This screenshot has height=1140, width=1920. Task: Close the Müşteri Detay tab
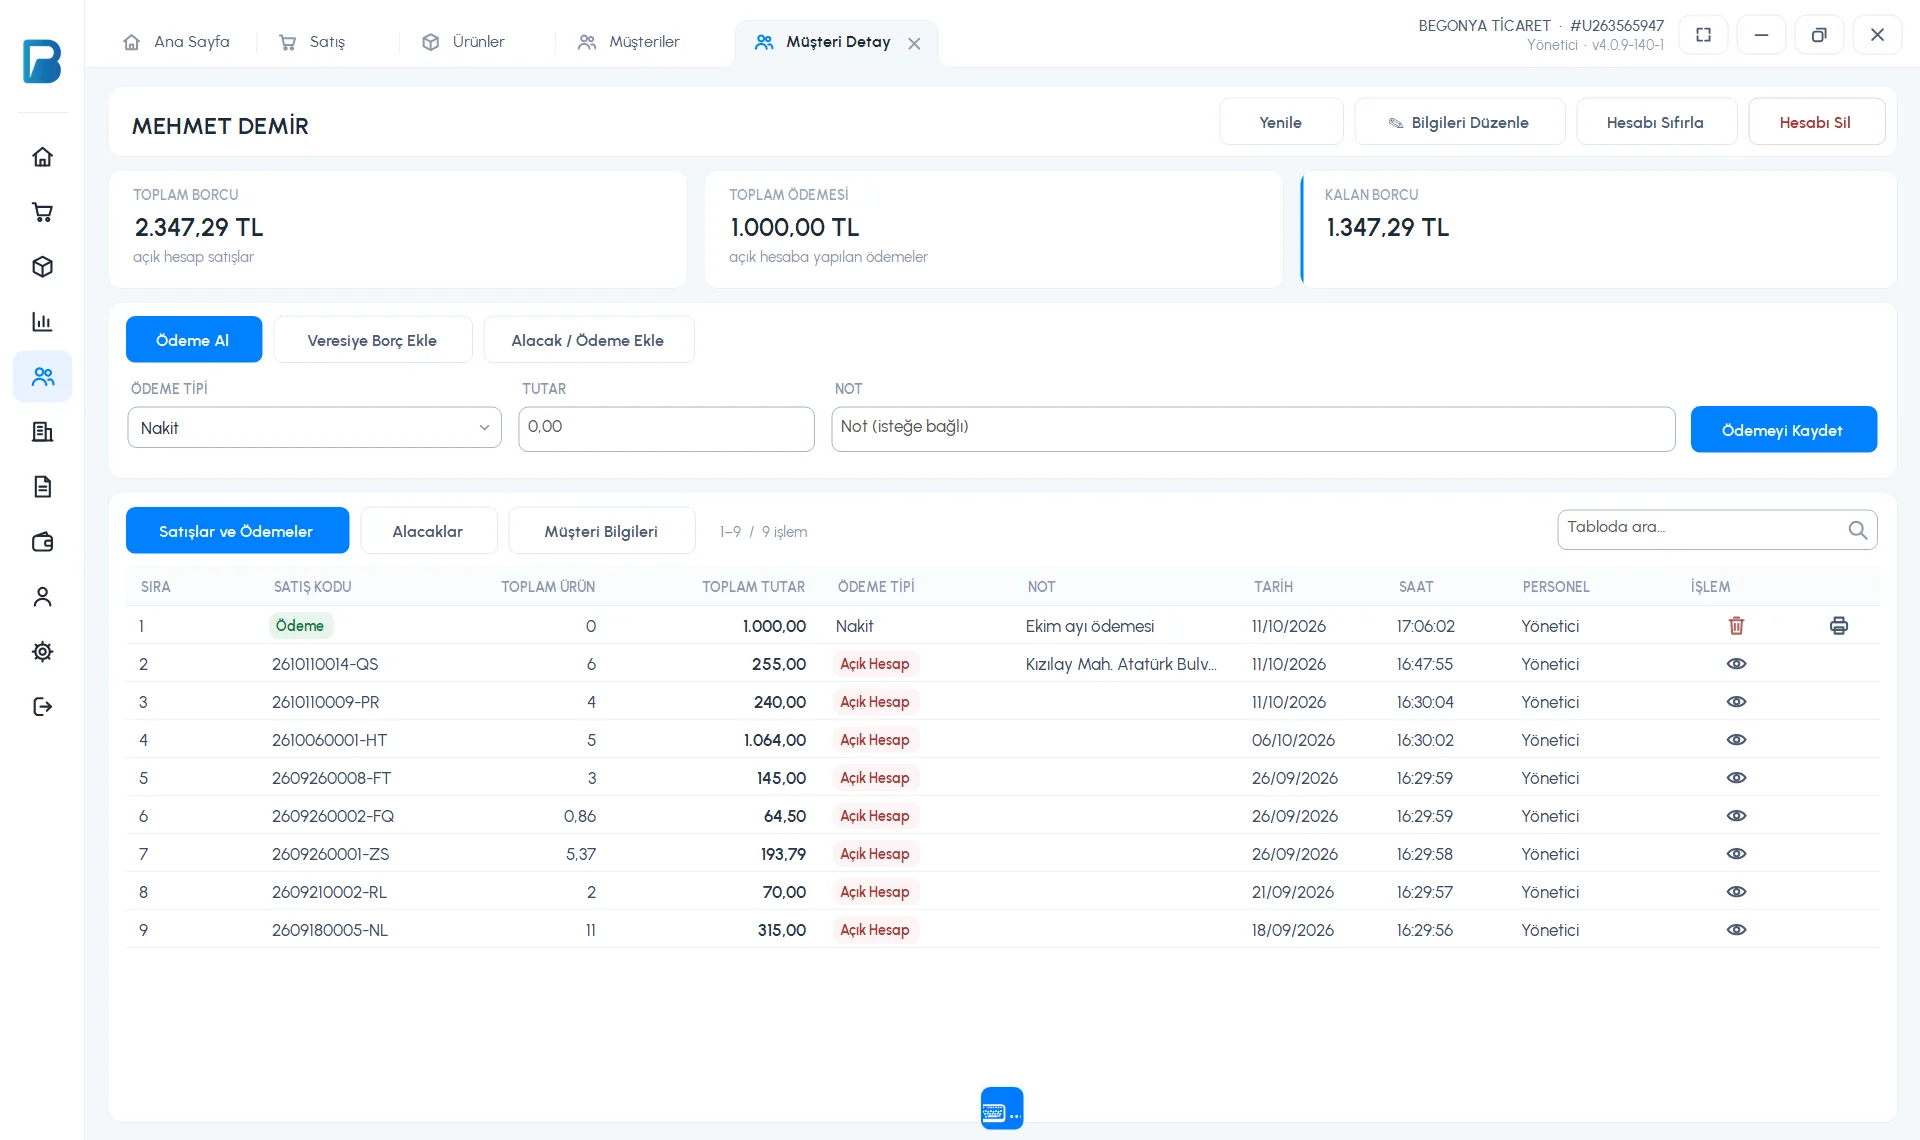(914, 43)
